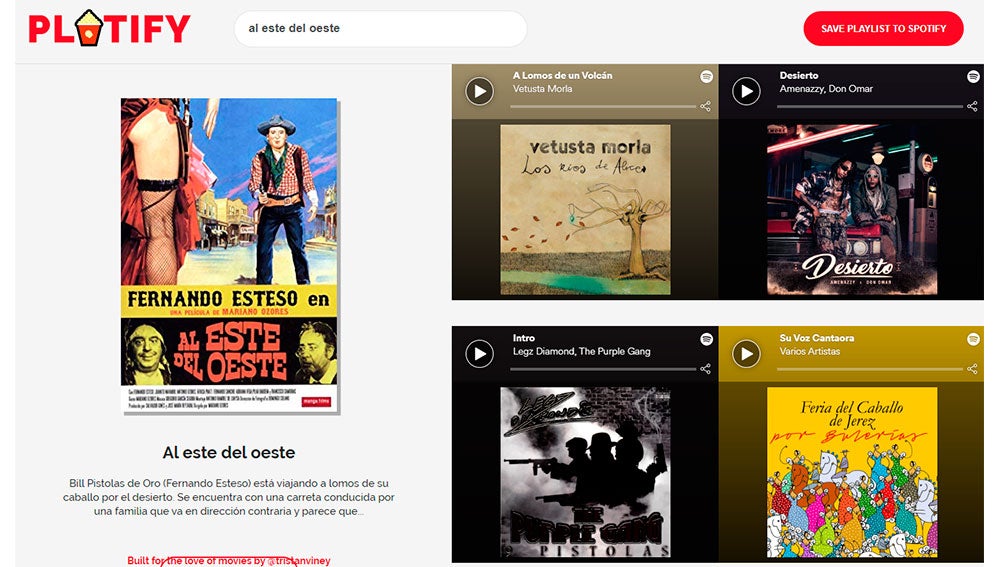Click the movie title 'Al este del oeste'

(229, 452)
